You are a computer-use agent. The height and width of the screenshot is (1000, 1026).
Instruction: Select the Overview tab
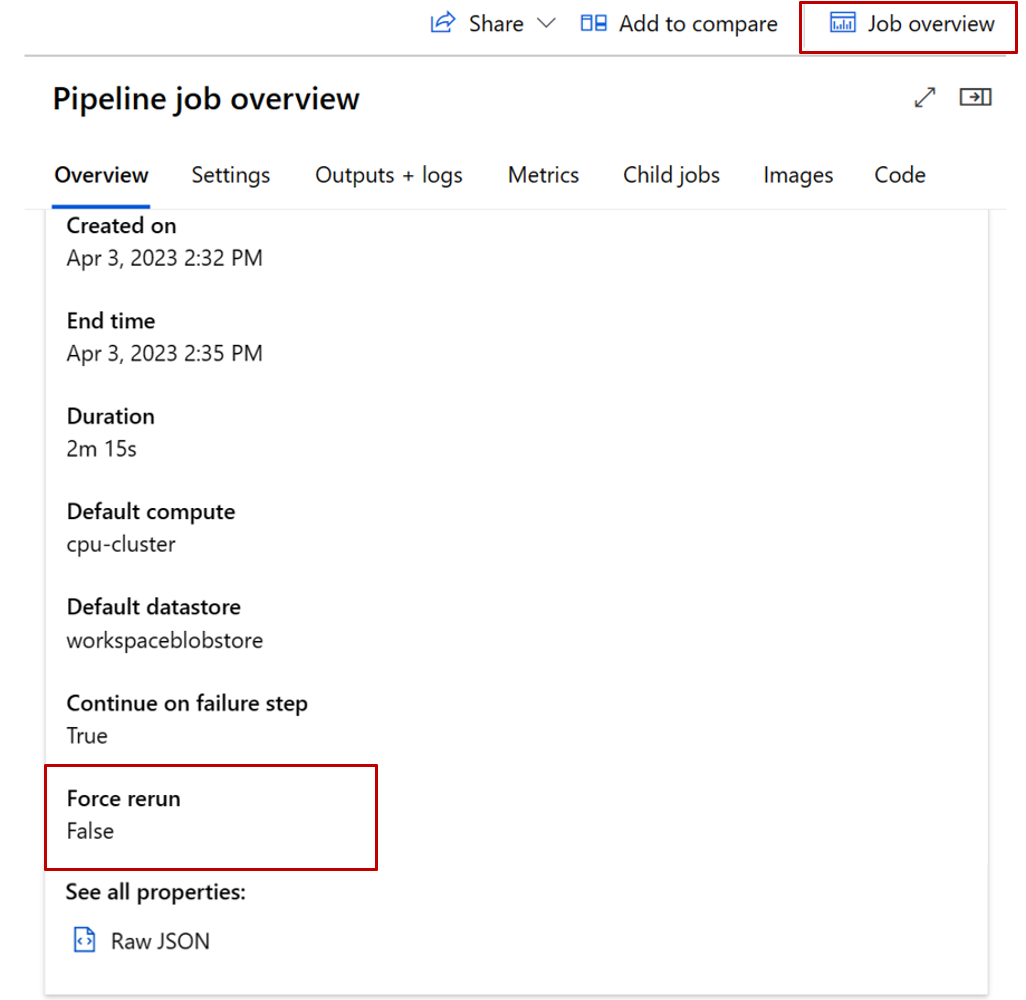point(101,175)
